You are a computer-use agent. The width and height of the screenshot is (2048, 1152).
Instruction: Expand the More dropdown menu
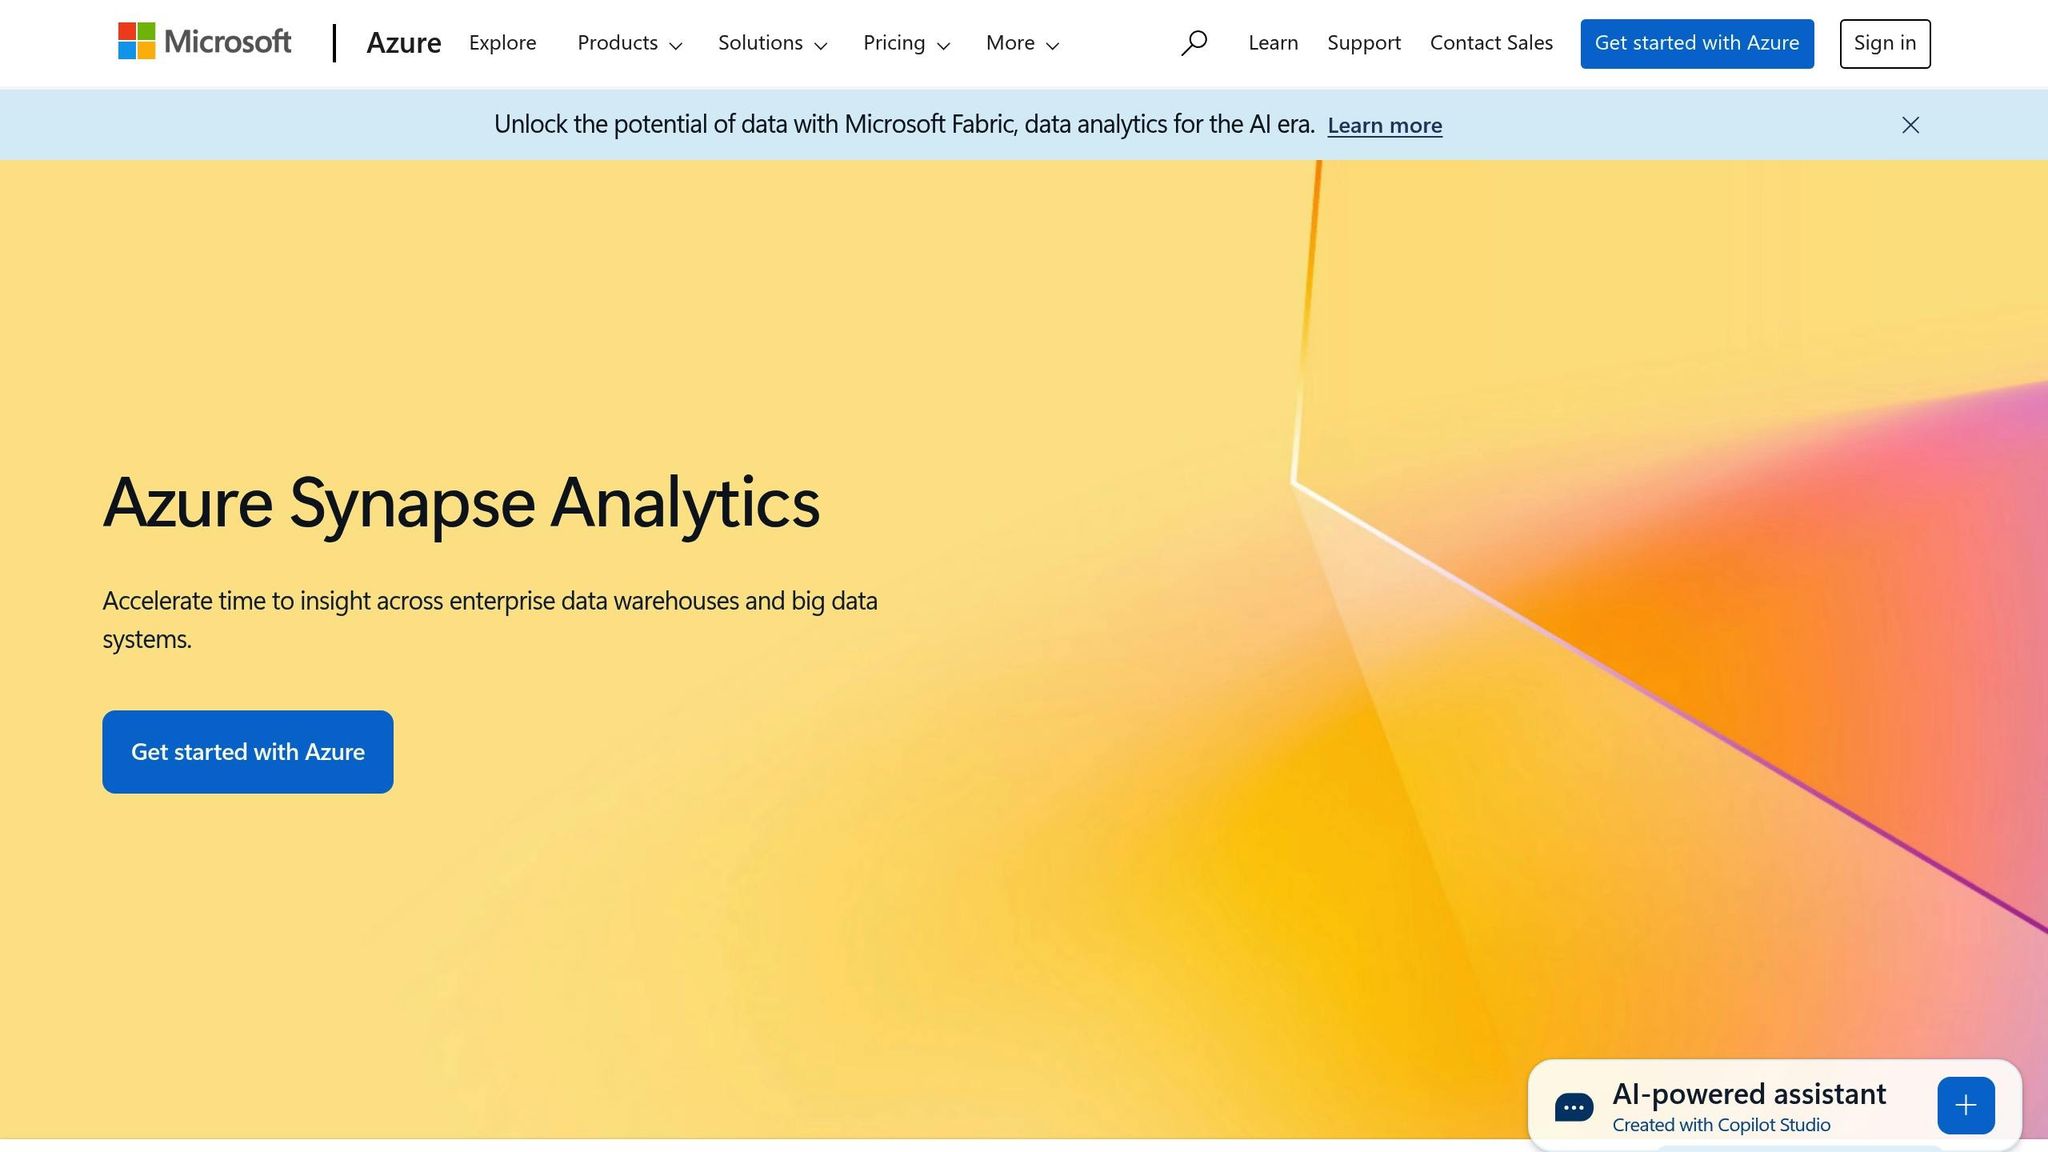pyautogui.click(x=1022, y=43)
